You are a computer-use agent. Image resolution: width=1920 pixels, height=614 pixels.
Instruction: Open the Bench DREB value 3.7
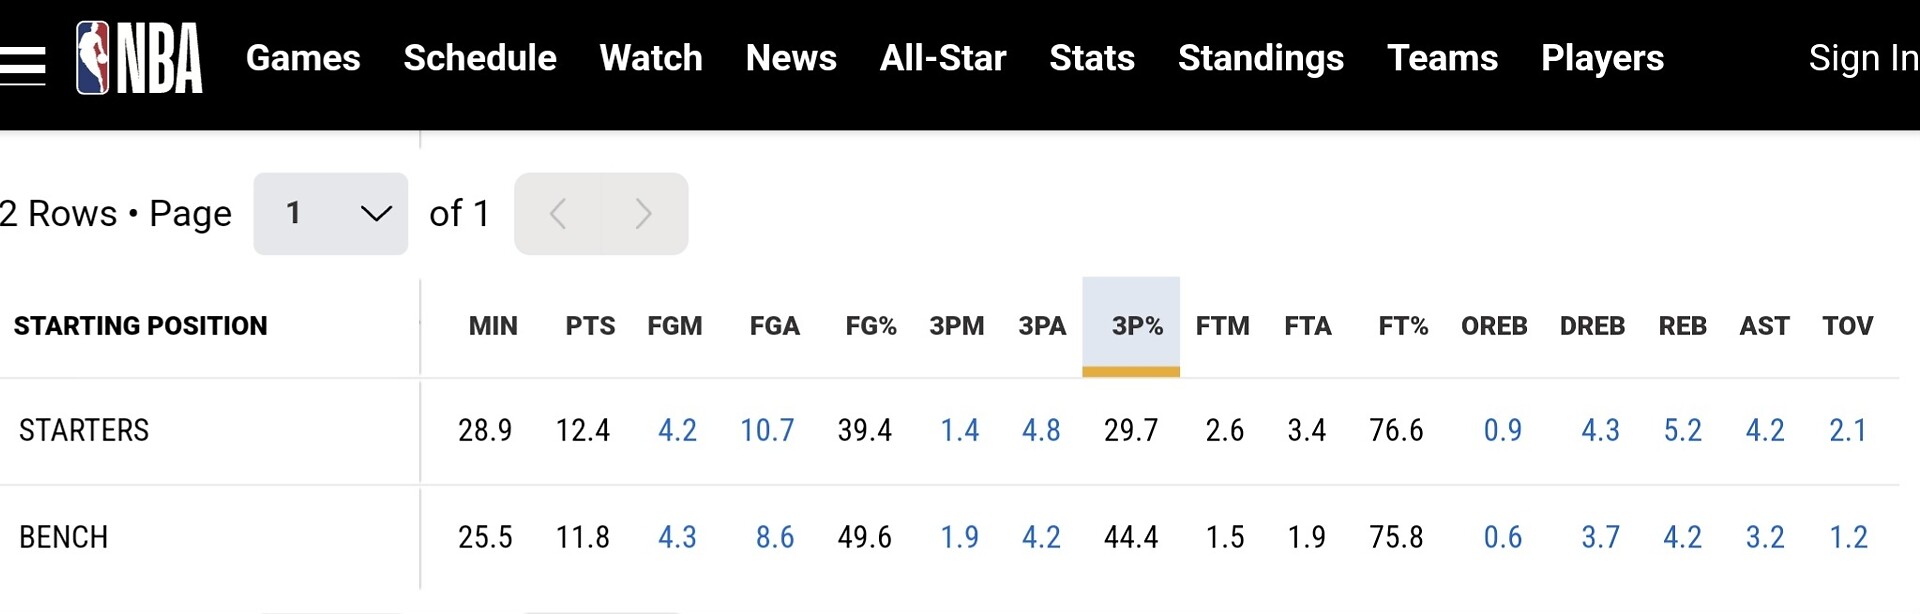tap(1600, 537)
